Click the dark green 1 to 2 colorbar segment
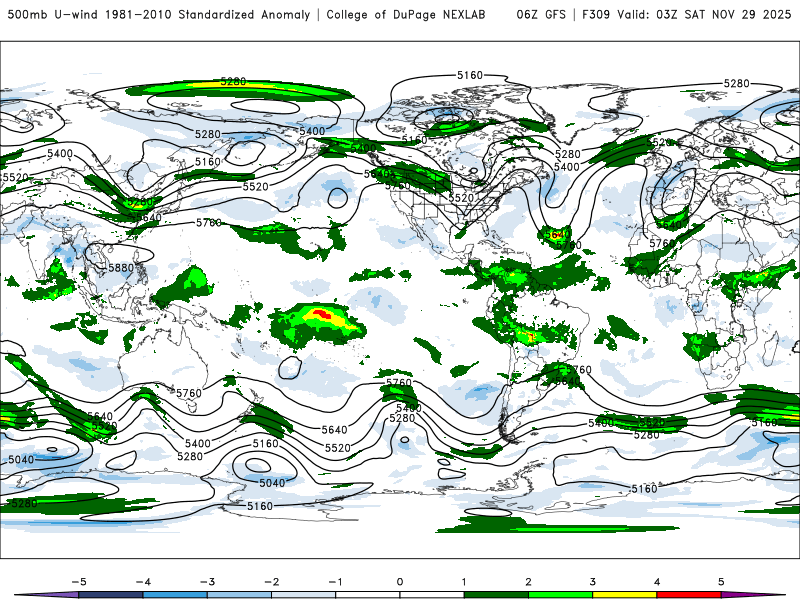This screenshot has width=800, height=600. pyautogui.click(x=496, y=595)
